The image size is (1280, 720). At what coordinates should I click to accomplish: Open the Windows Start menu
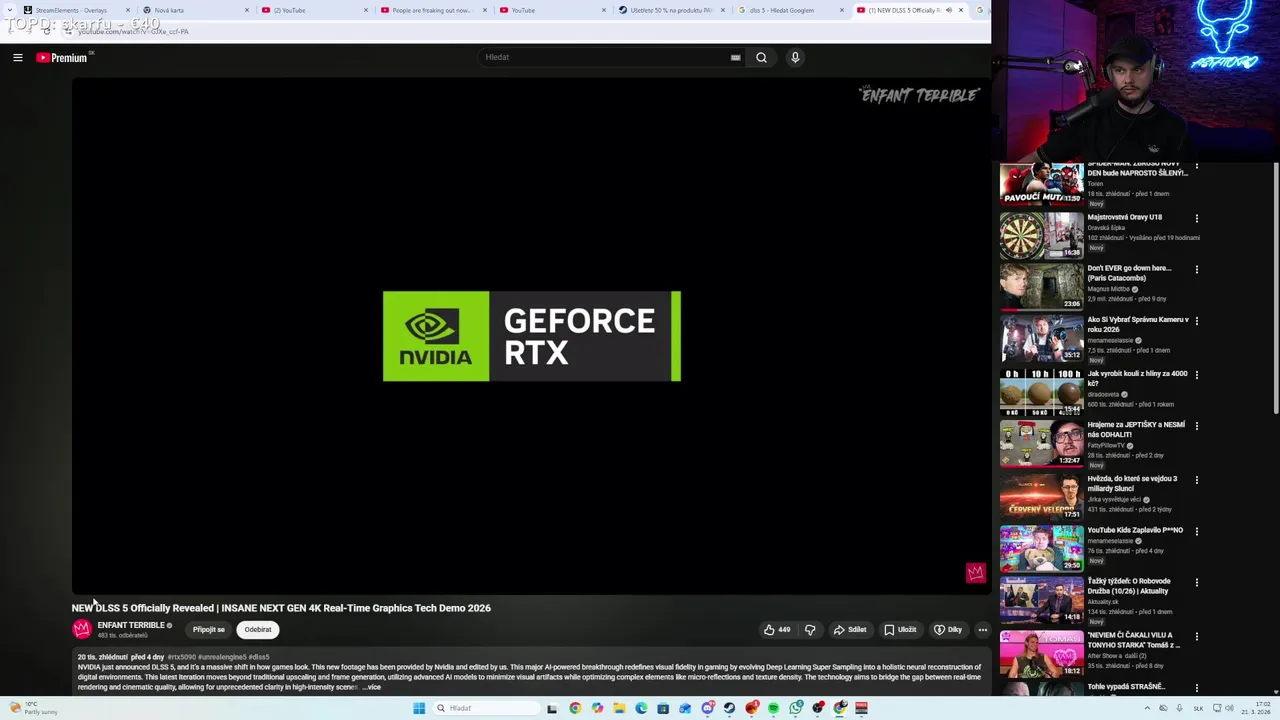419,708
